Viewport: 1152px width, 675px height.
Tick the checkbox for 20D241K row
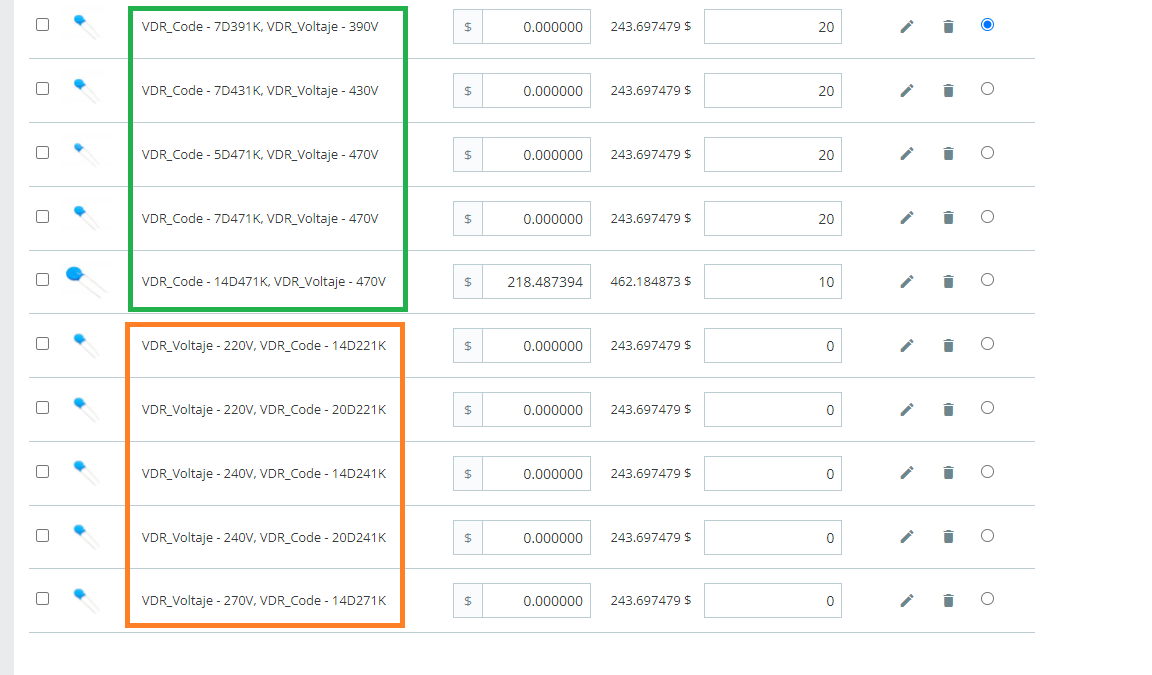coord(43,535)
